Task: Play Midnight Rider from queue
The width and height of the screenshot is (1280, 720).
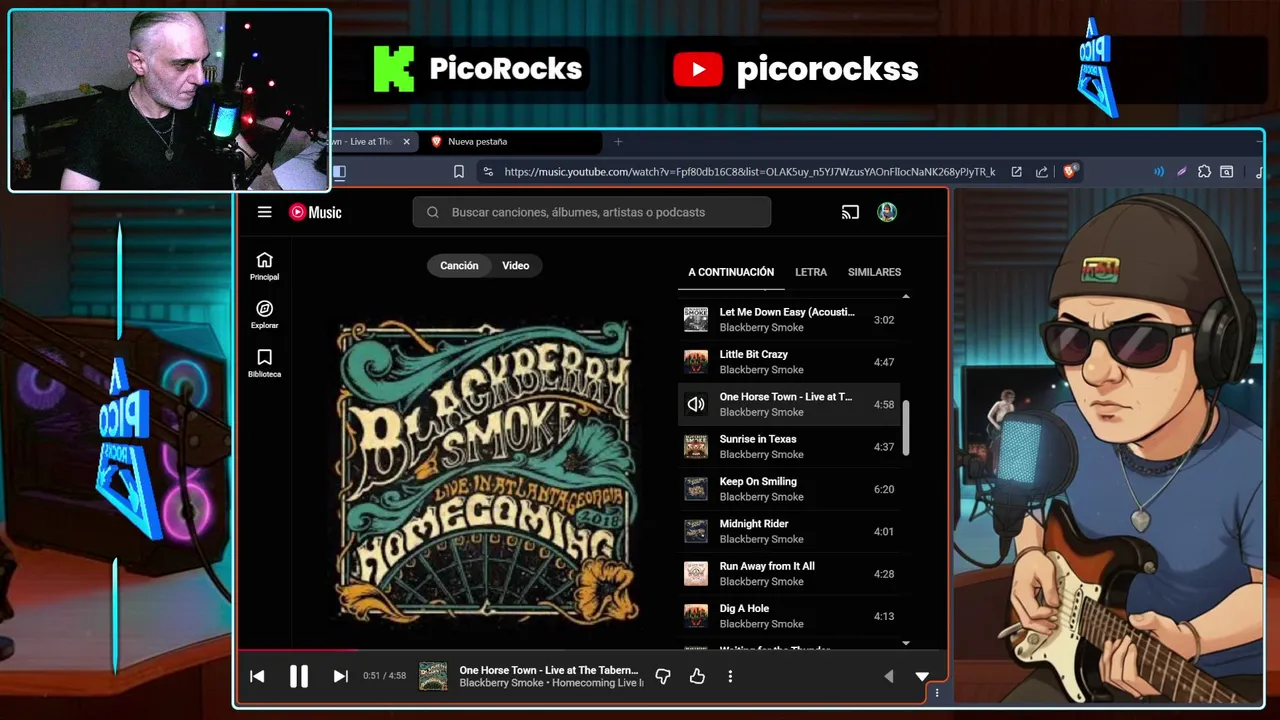Action: 788,531
